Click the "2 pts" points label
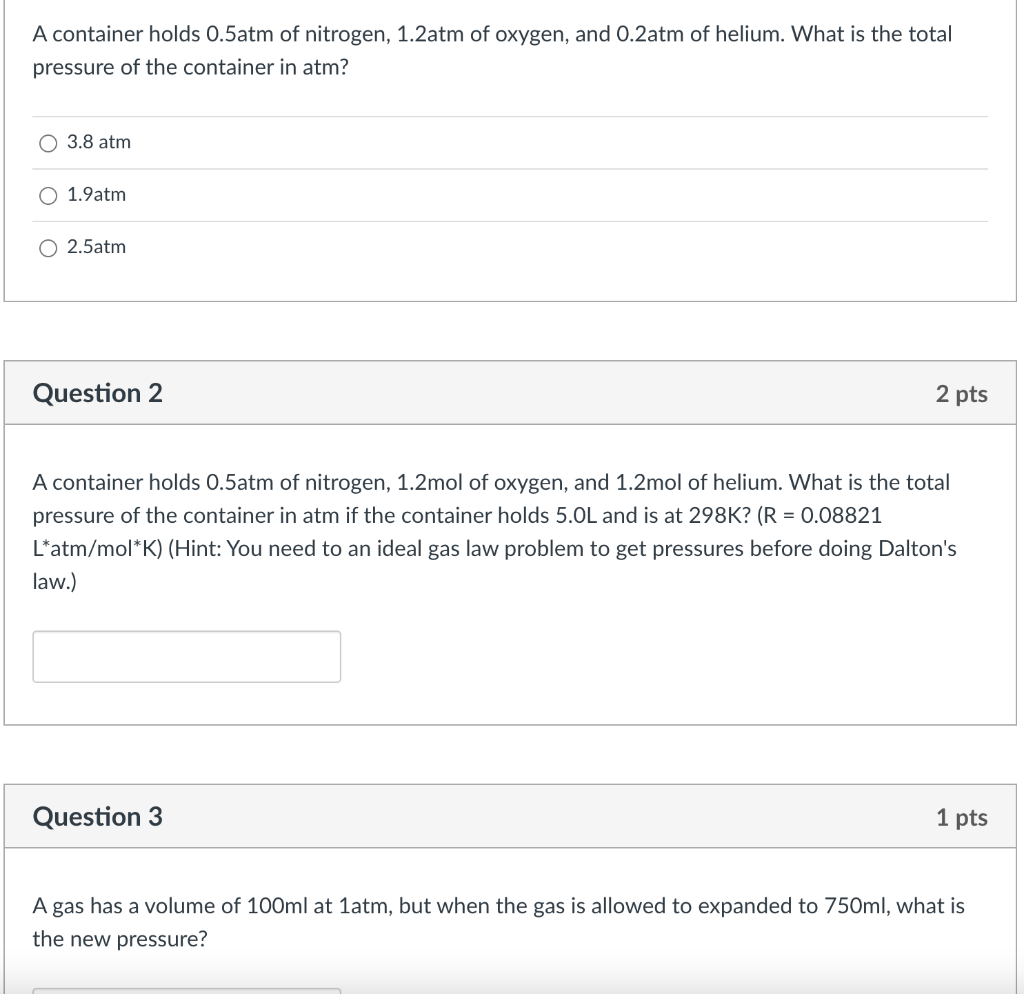1024x994 pixels. 961,394
